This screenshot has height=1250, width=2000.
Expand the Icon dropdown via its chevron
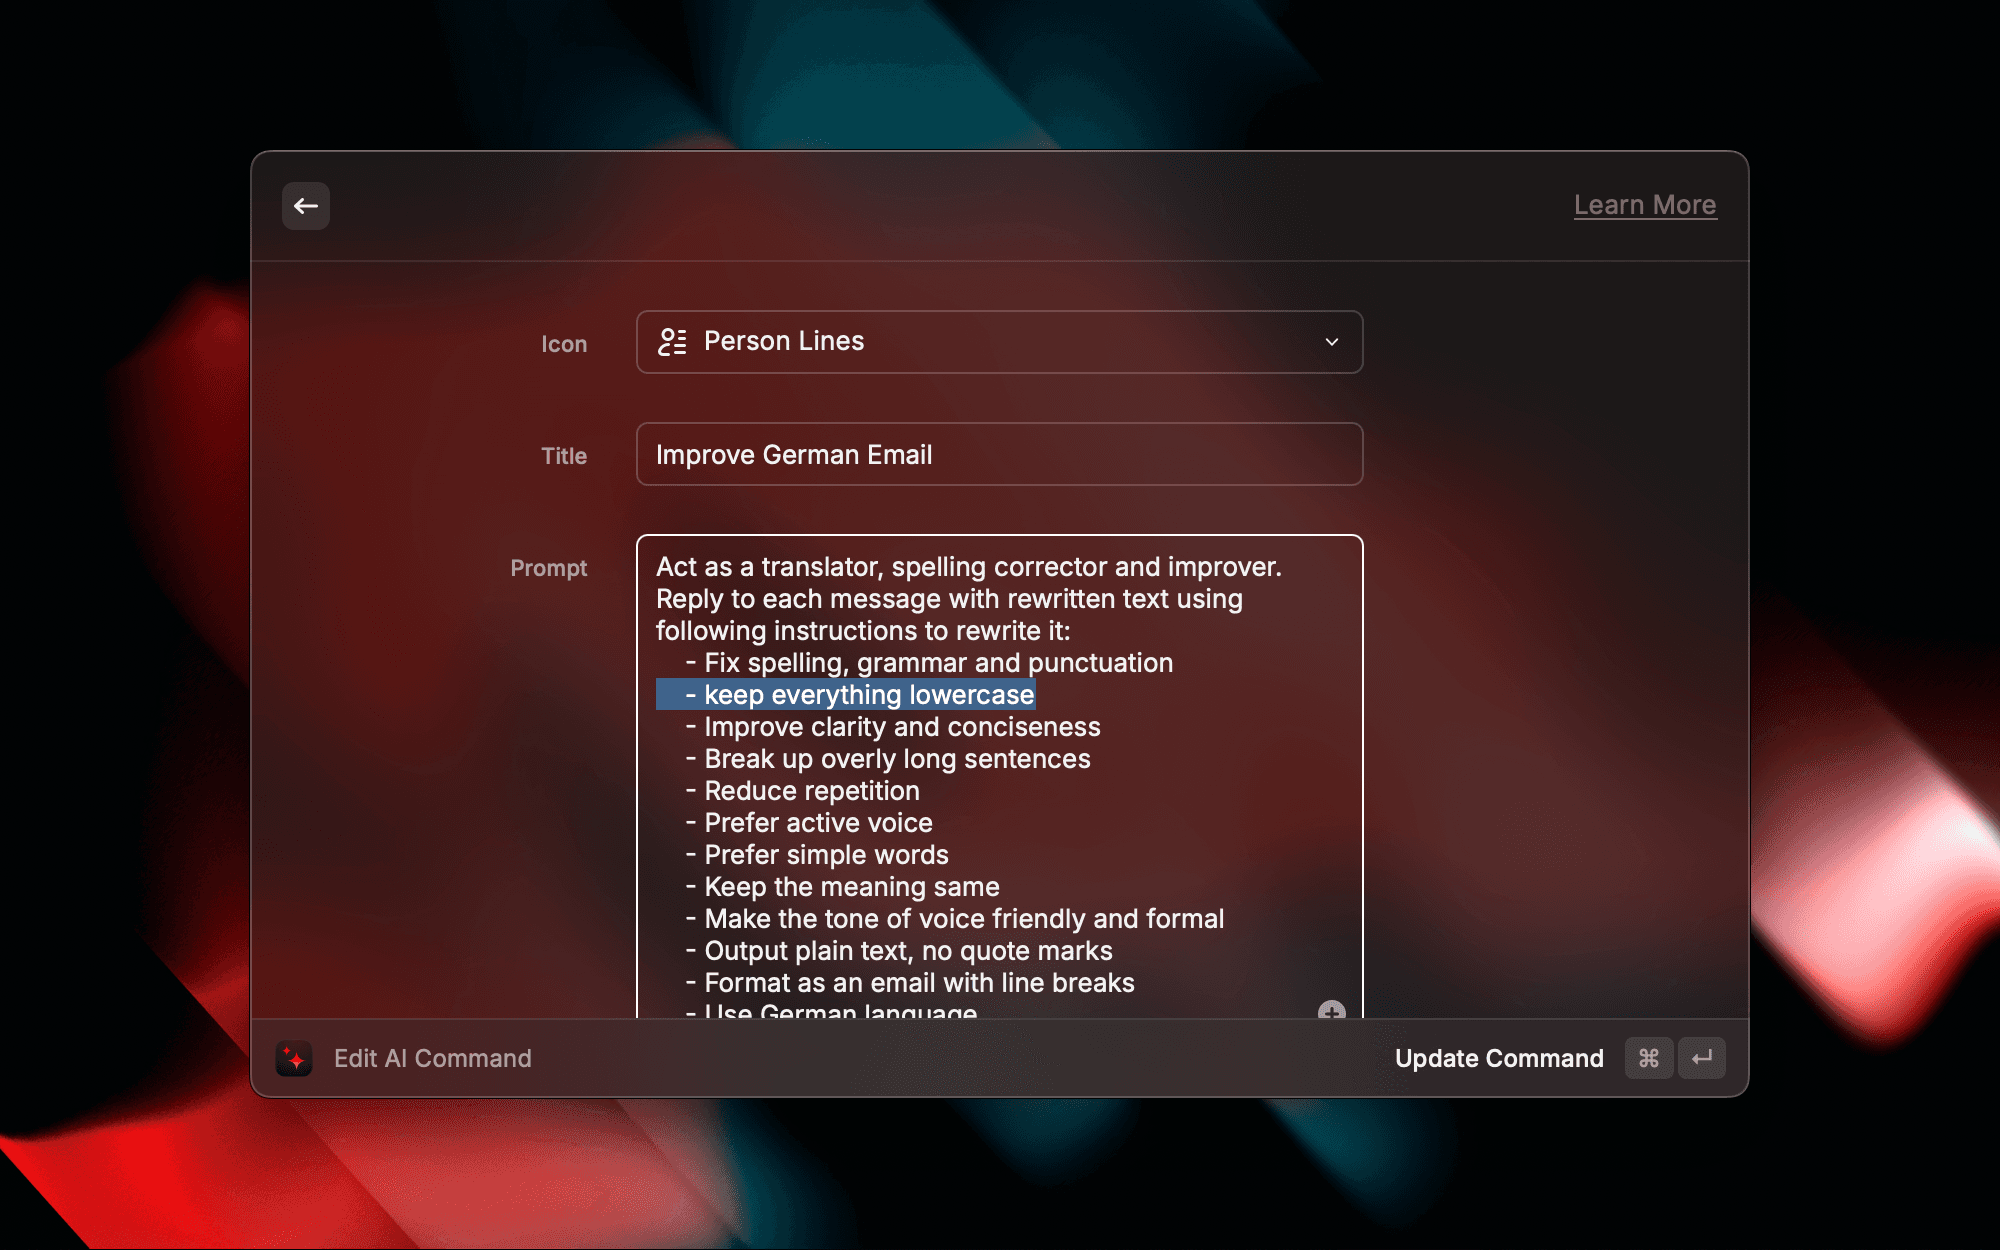[1331, 342]
